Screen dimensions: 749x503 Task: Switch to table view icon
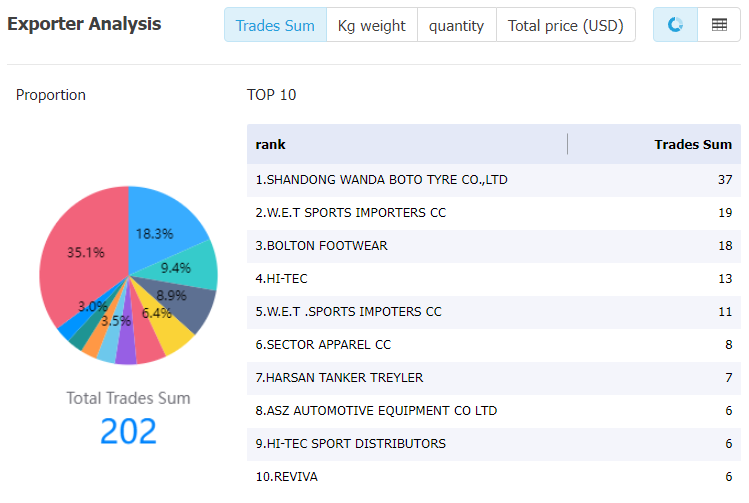[719, 25]
